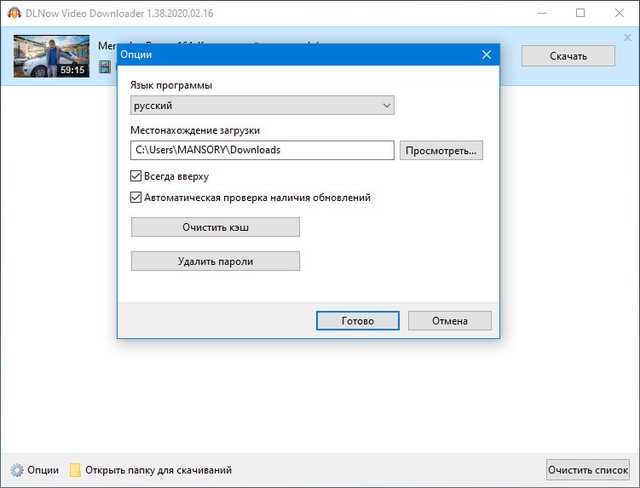
Task: Click the "Очистить кэш" button
Action: 215,228
